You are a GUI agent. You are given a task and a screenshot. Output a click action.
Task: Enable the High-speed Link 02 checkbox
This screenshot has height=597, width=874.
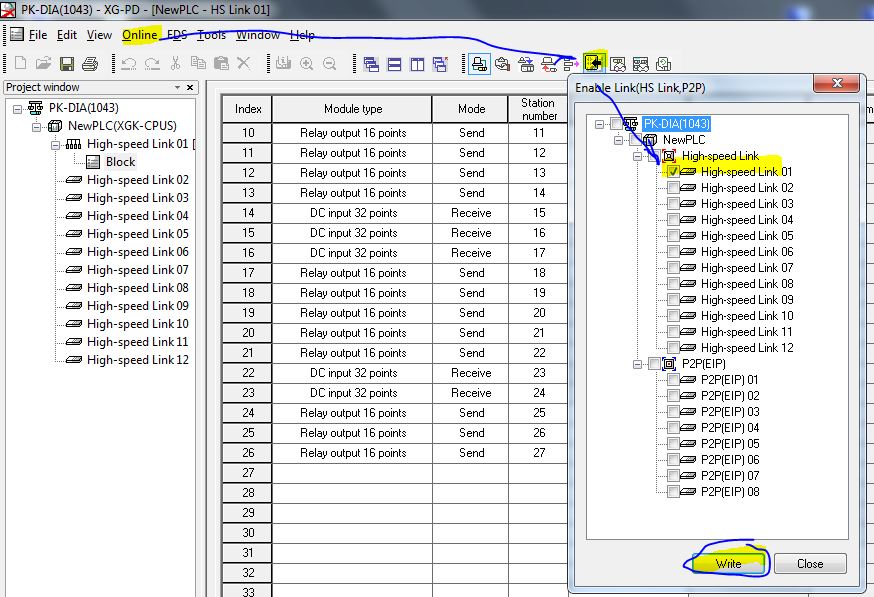tap(674, 188)
